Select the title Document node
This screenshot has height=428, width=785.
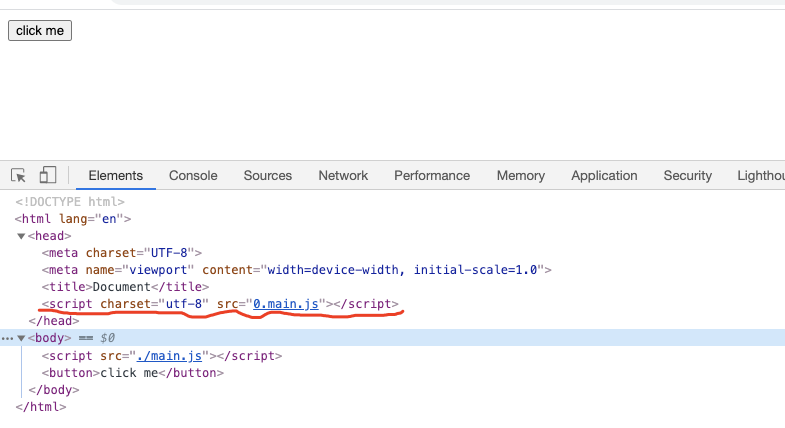pos(126,287)
